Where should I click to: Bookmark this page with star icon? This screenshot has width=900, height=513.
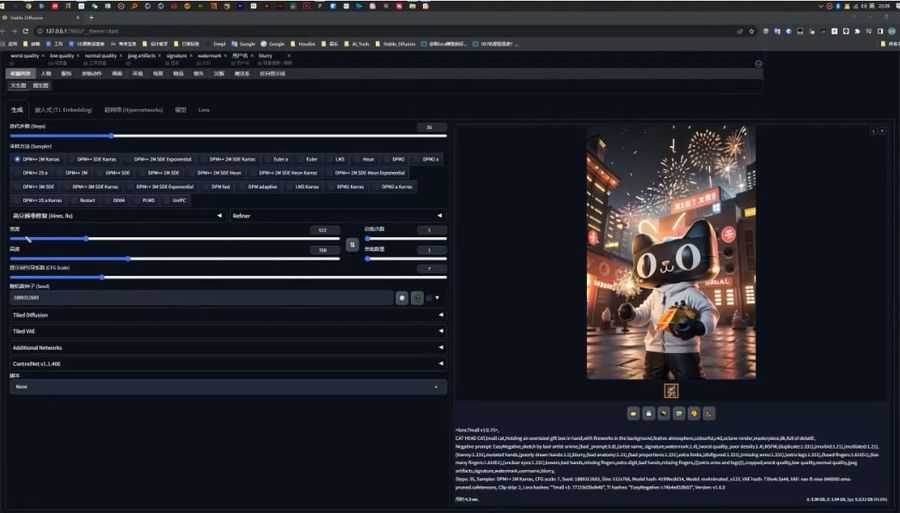(x=751, y=31)
